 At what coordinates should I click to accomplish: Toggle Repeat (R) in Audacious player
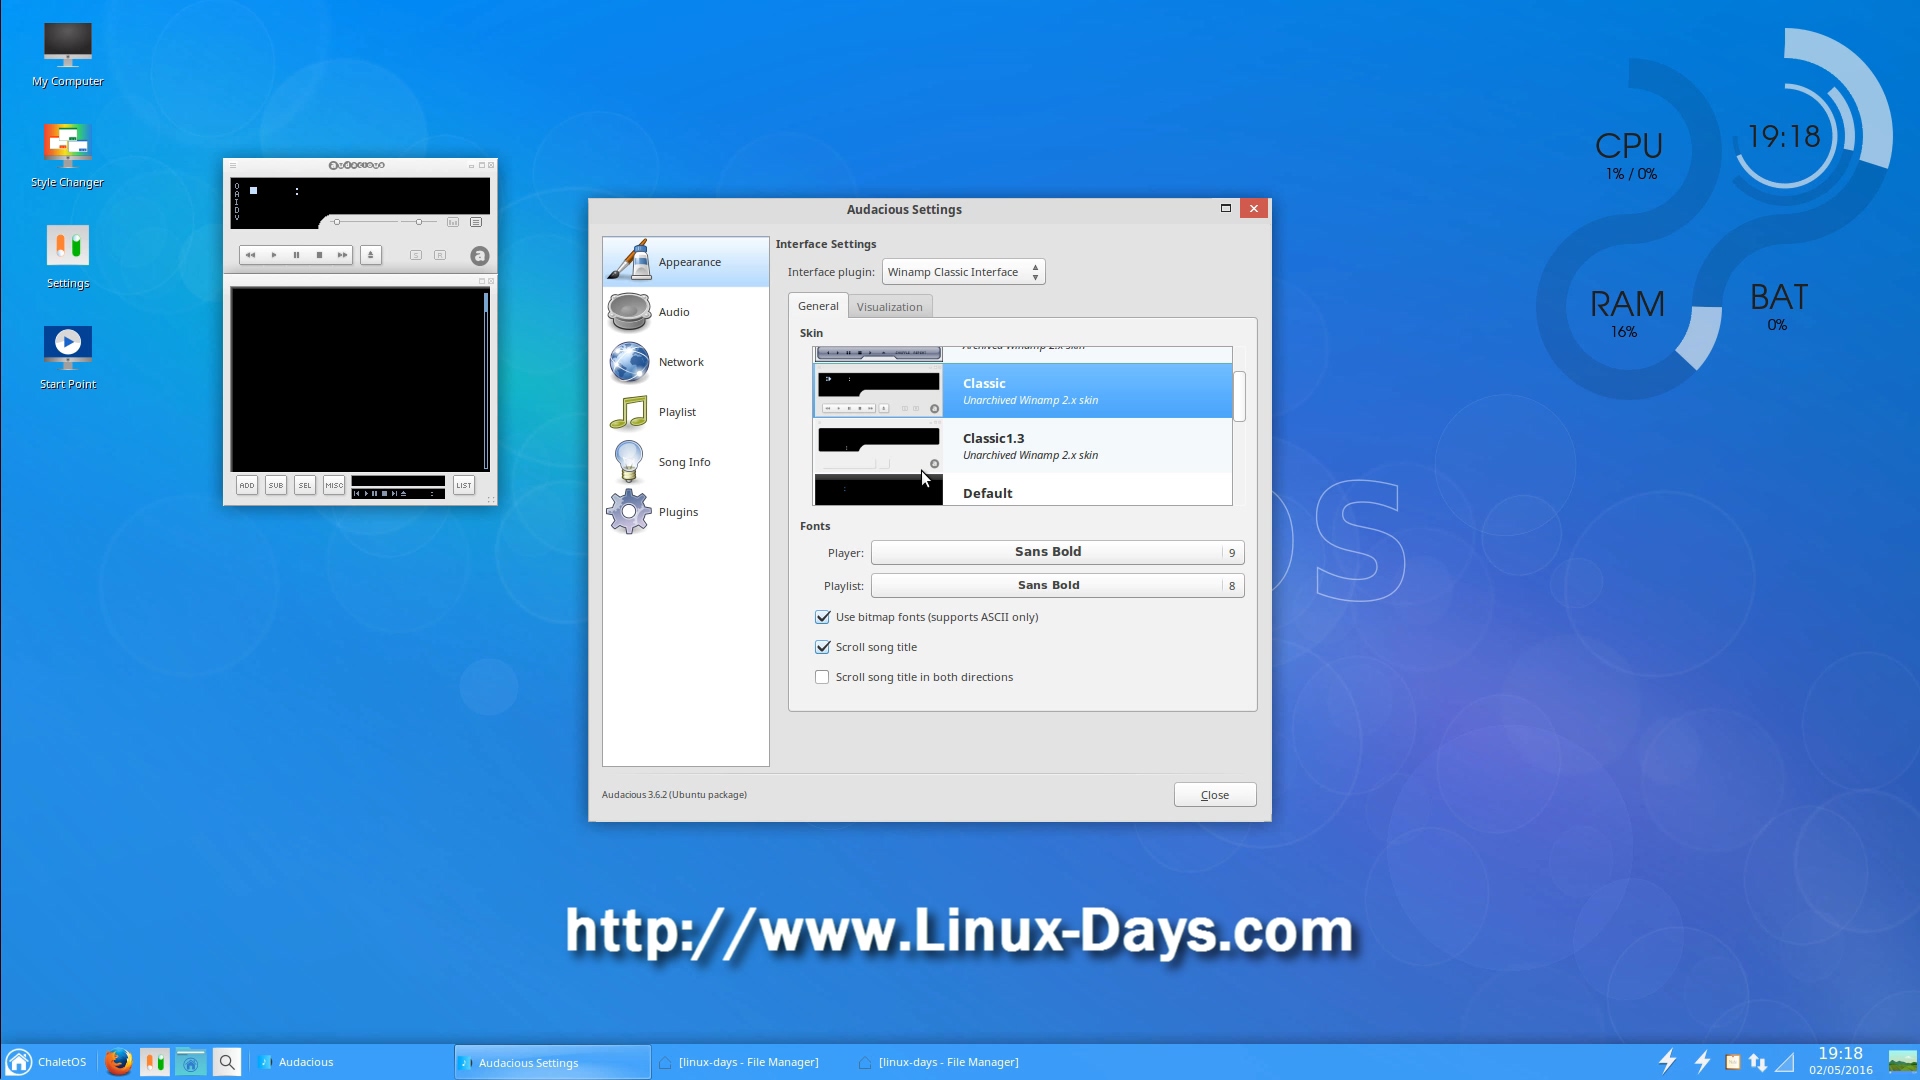click(x=440, y=255)
